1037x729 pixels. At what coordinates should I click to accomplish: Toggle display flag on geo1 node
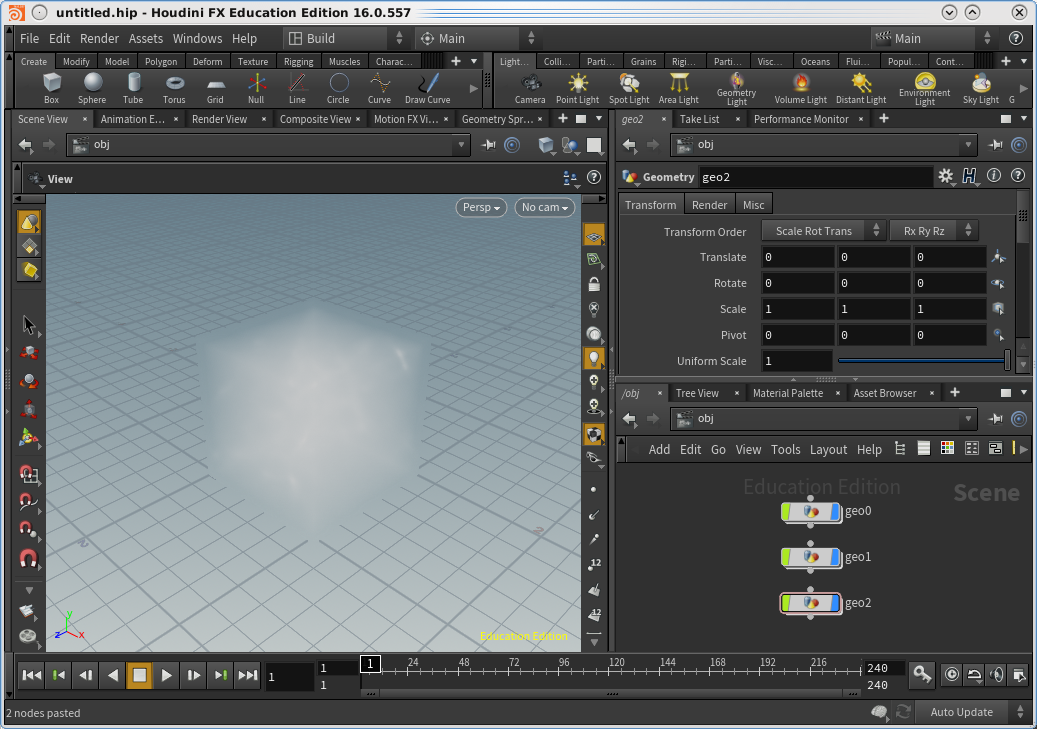tap(836, 557)
